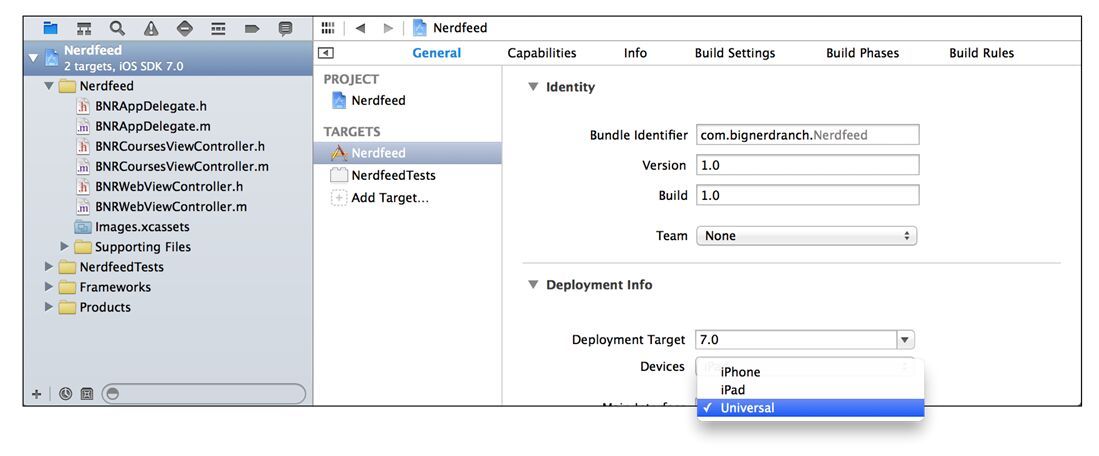Click the navigator filter field
Image resolution: width=1099 pixels, height=456 pixels.
[x=204, y=394]
